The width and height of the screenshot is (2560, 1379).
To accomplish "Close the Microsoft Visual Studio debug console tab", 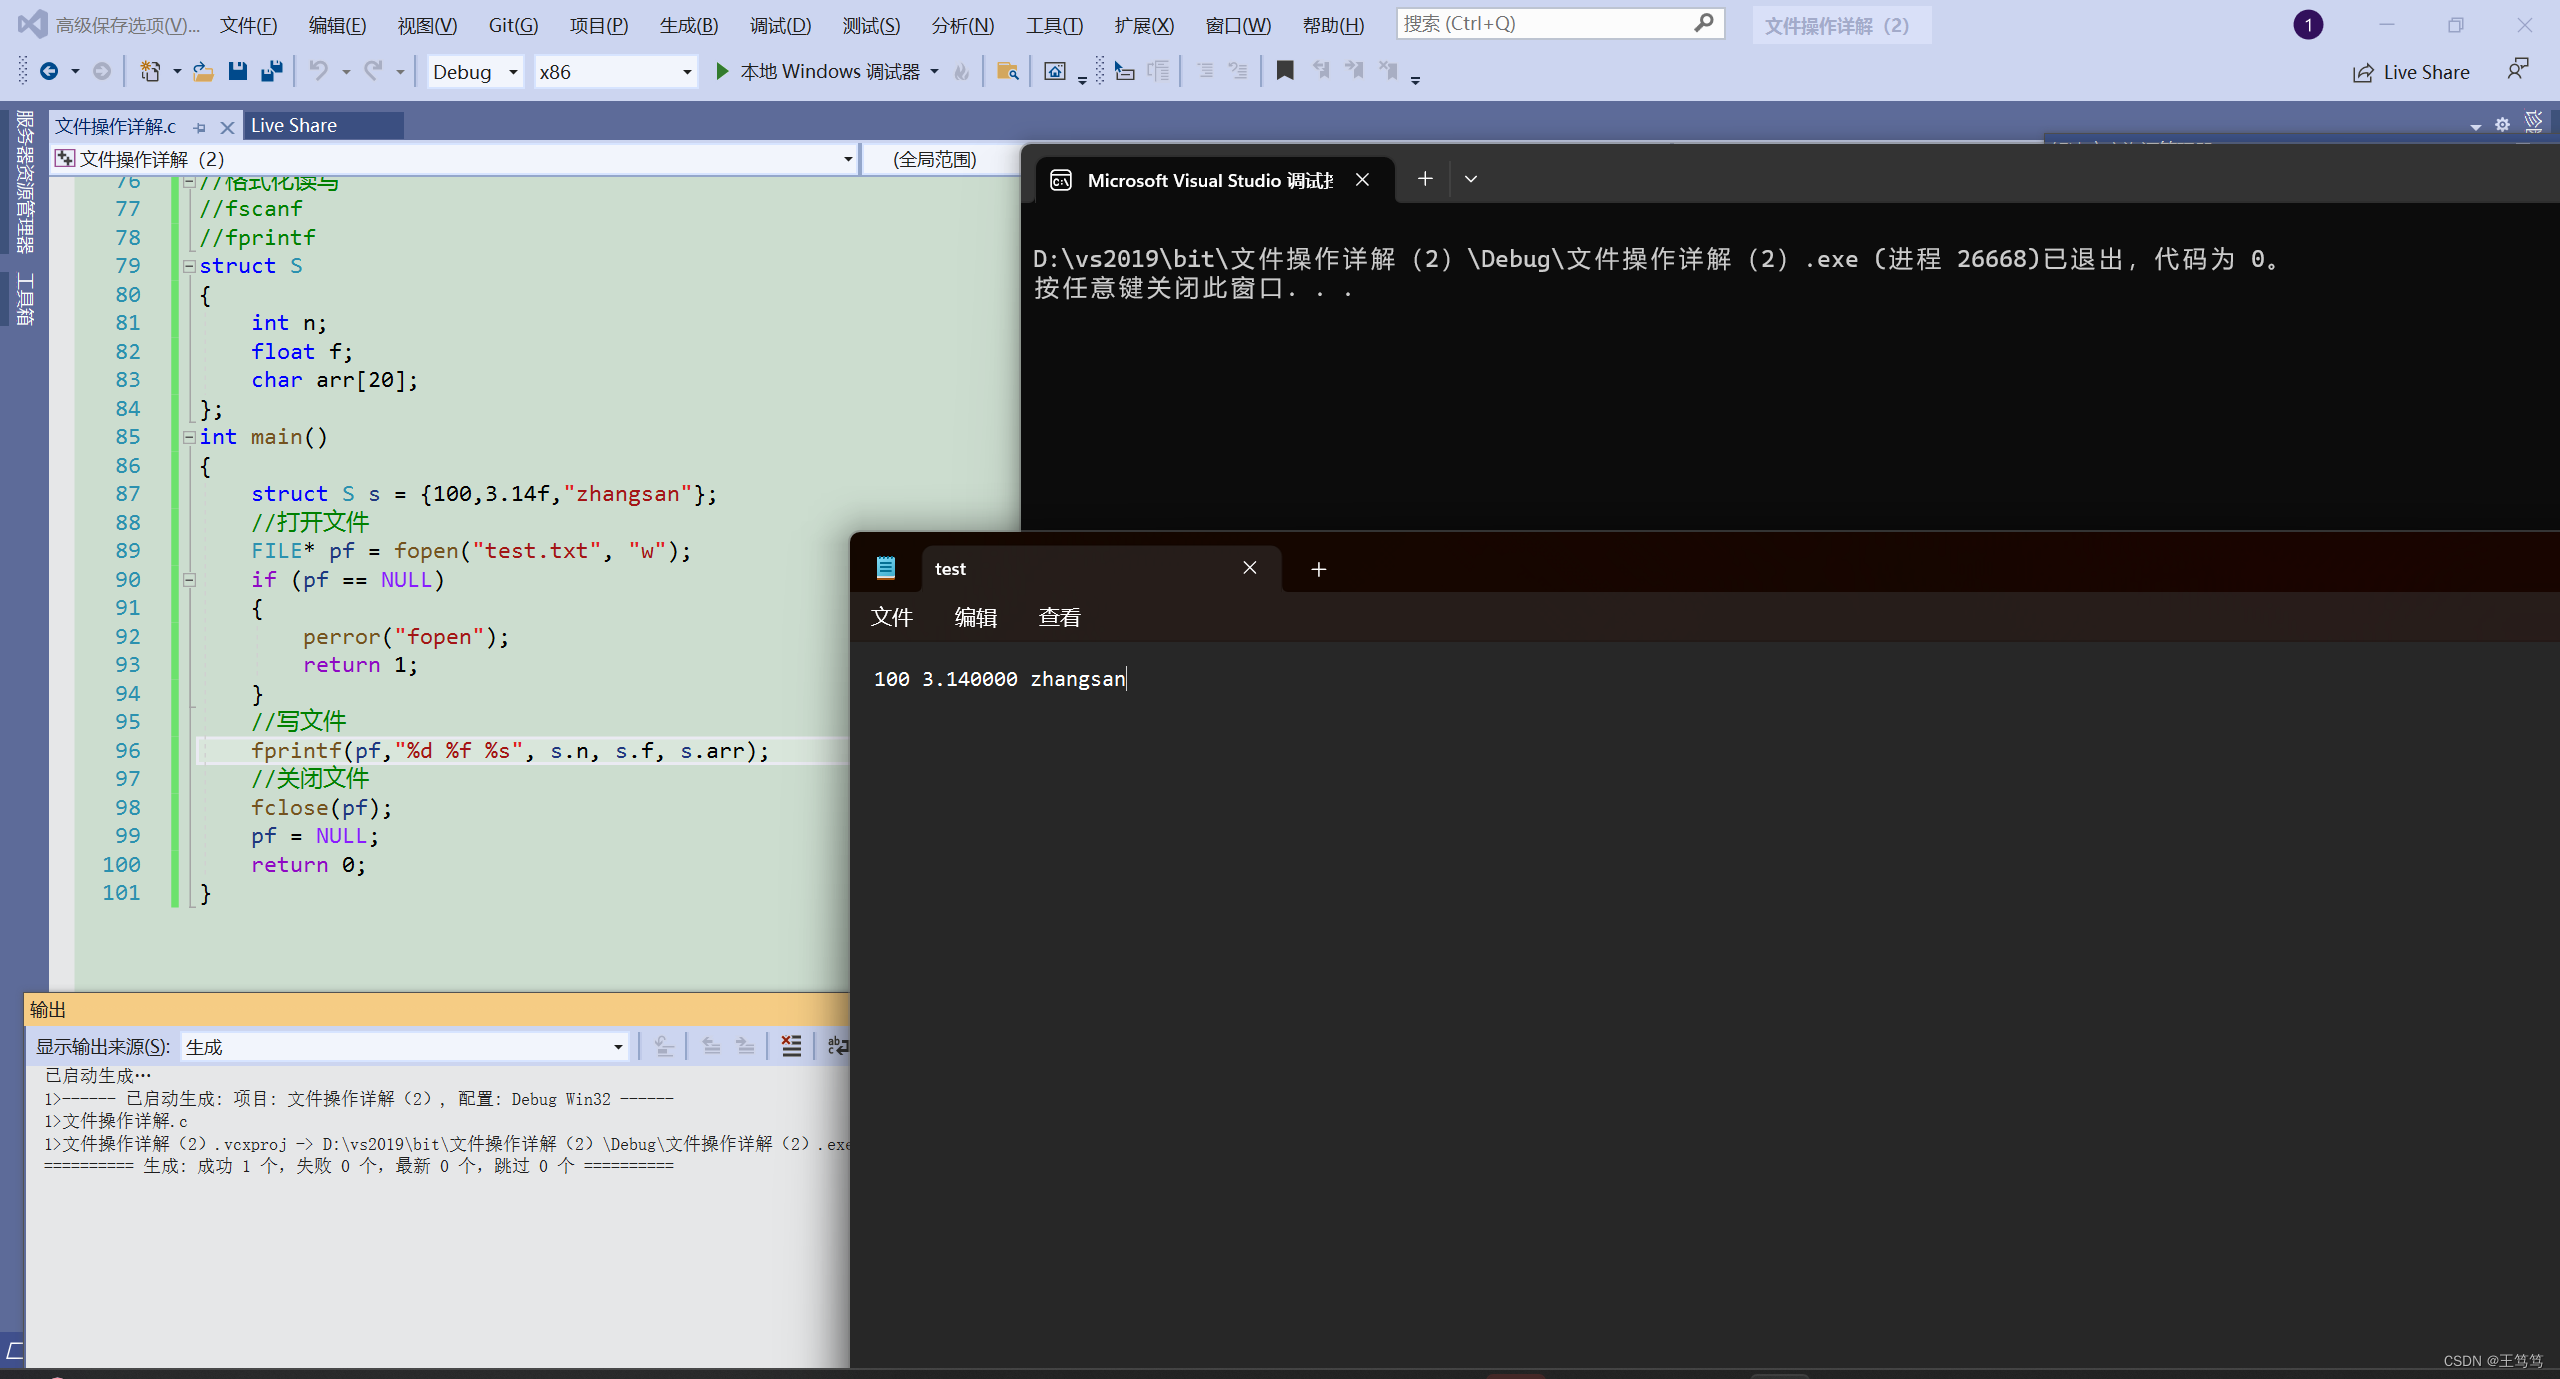I will point(1362,180).
